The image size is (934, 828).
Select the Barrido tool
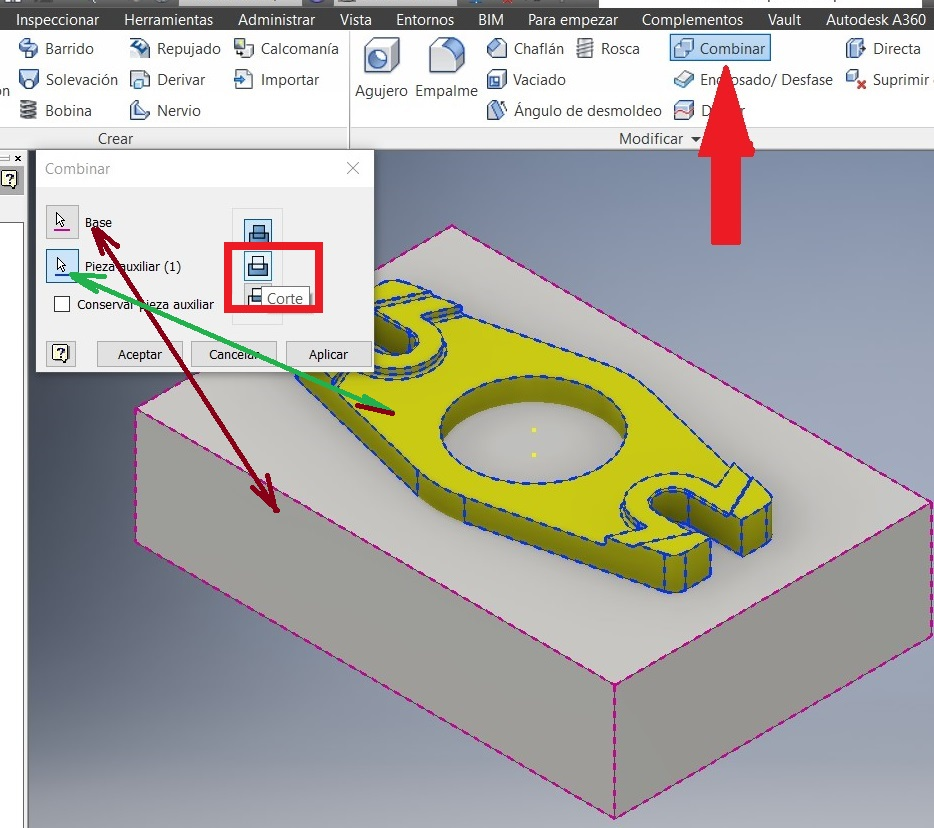(x=56, y=48)
